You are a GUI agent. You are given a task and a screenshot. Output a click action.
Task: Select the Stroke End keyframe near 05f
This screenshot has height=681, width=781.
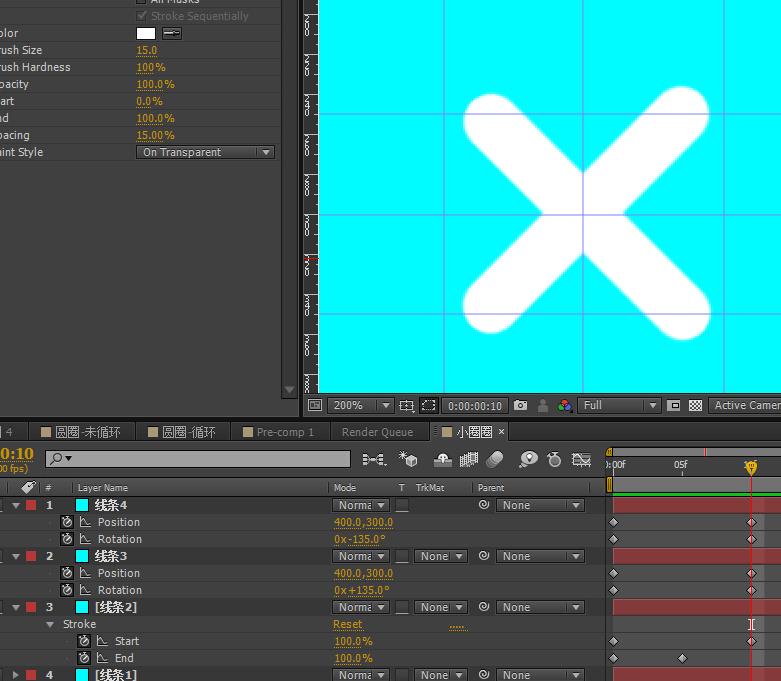tap(682, 659)
